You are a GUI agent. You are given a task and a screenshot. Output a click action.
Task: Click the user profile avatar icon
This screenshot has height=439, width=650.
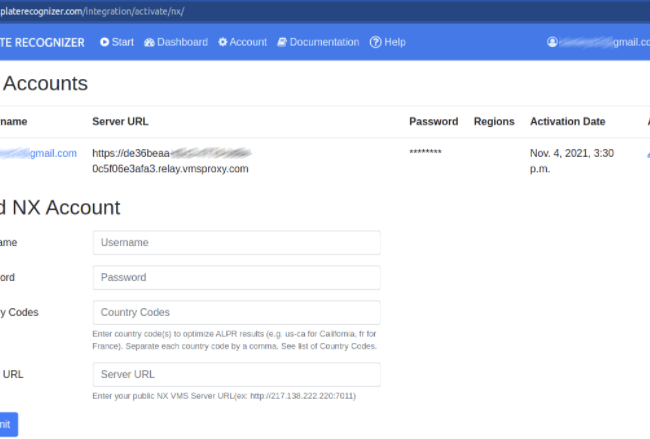pos(552,42)
